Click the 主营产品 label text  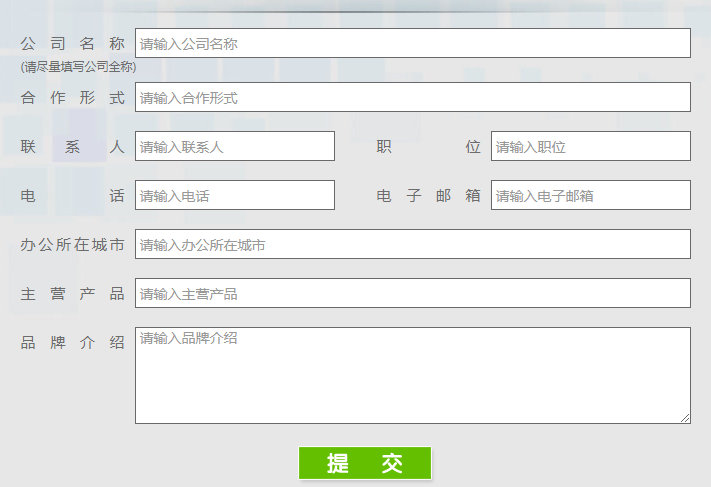point(72,293)
